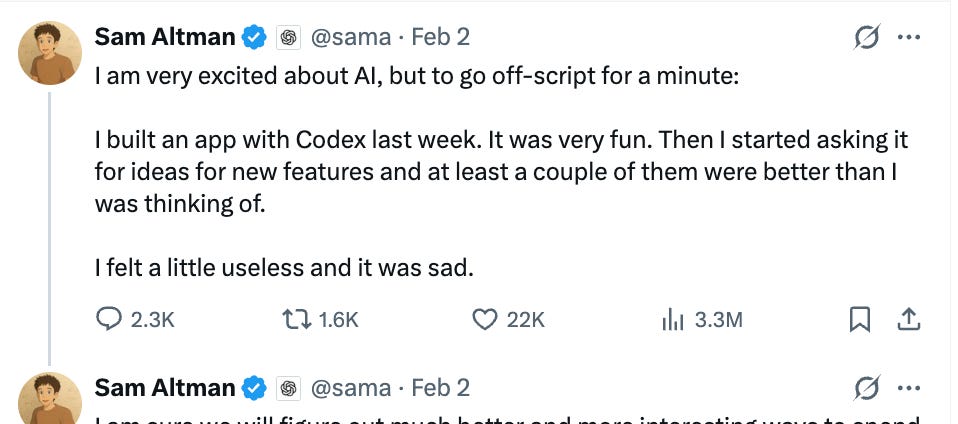This screenshot has height=424, width=958.
Task: Click the verified badge on second tweet
Action: [x=256, y=387]
